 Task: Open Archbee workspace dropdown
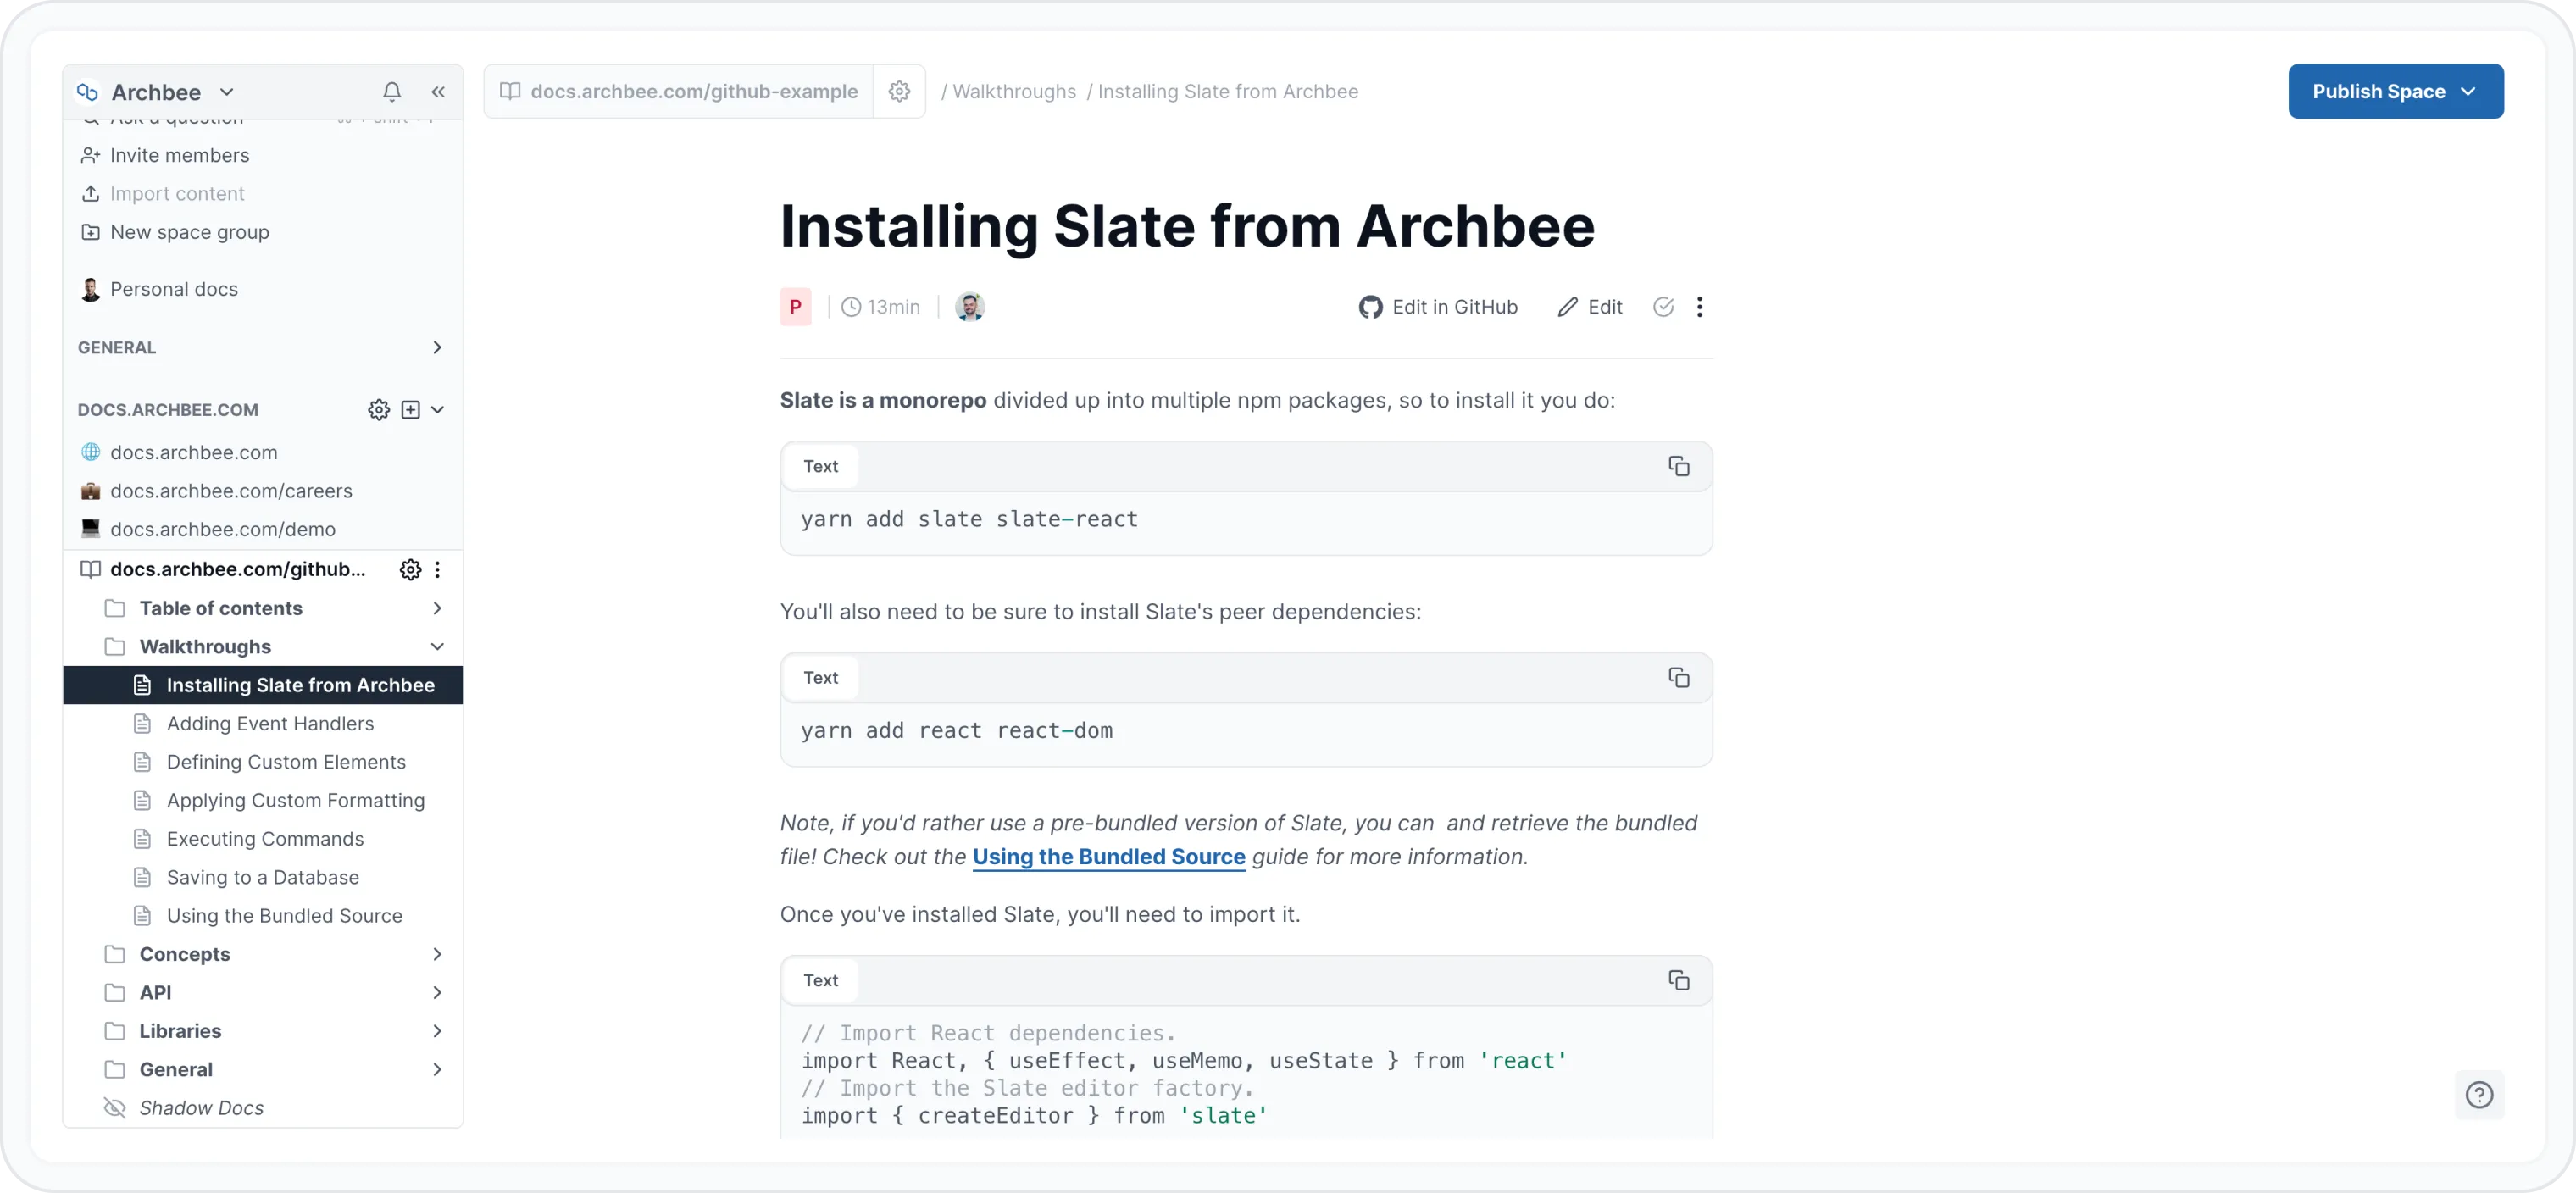[x=227, y=92]
